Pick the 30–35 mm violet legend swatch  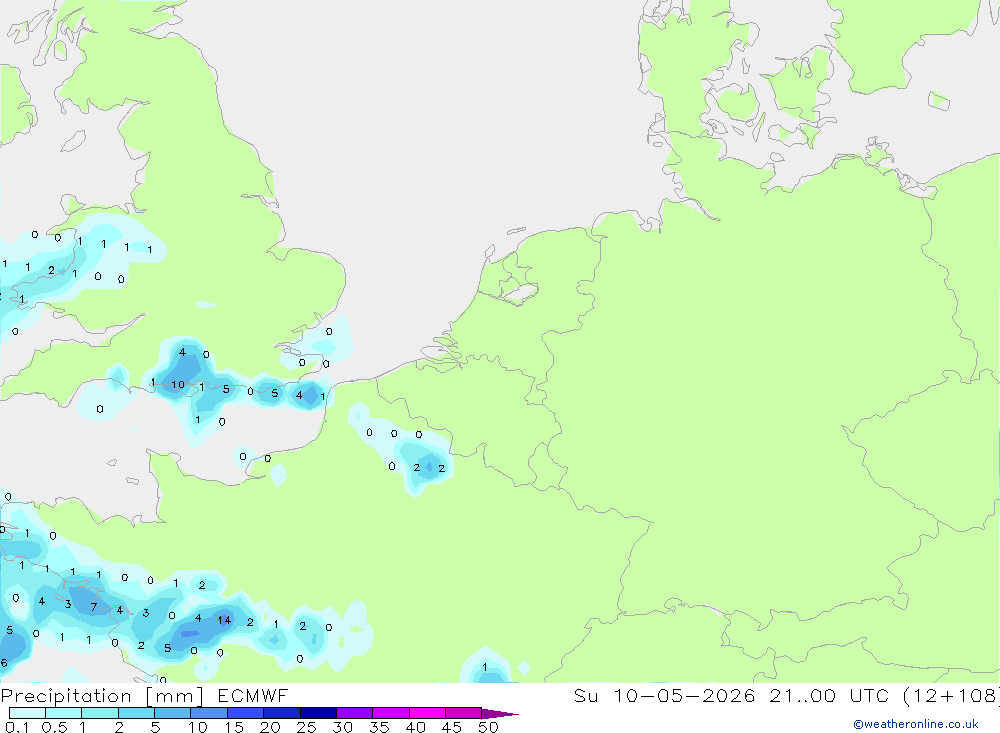tap(355, 713)
